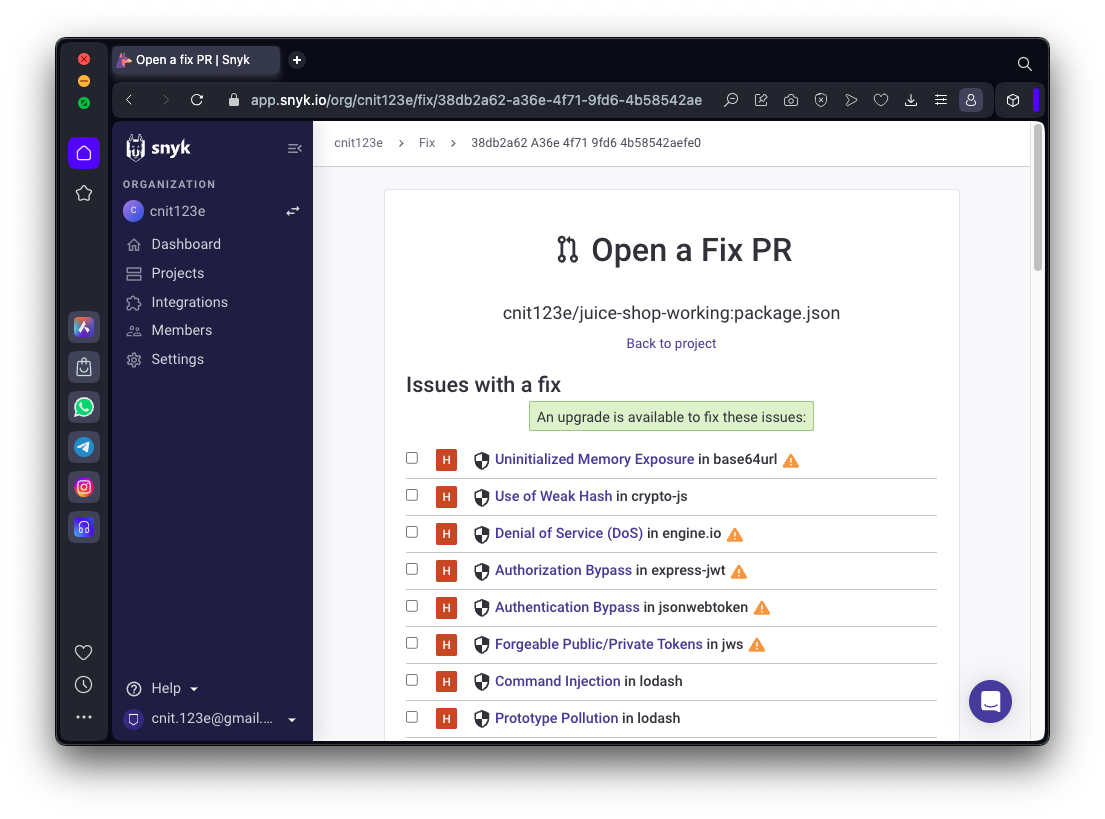Image resolution: width=1105 pixels, height=819 pixels.
Task: Expand the cnit.123e@gmail account dropdown
Action: pyautogui.click(x=211, y=718)
